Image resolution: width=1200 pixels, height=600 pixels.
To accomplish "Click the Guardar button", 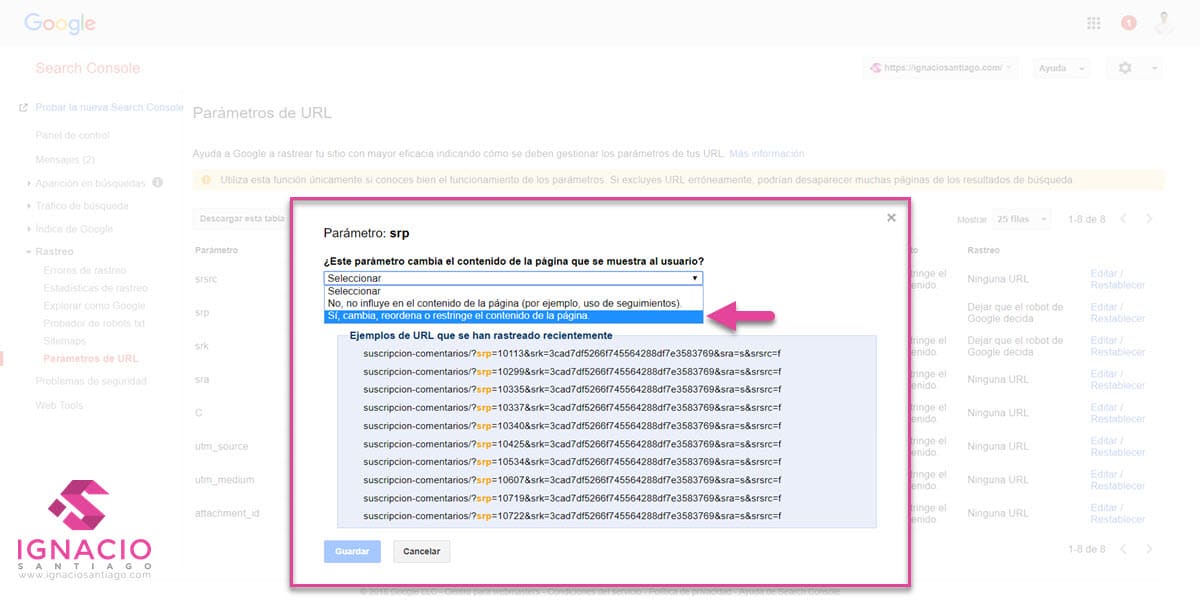I will (x=352, y=551).
